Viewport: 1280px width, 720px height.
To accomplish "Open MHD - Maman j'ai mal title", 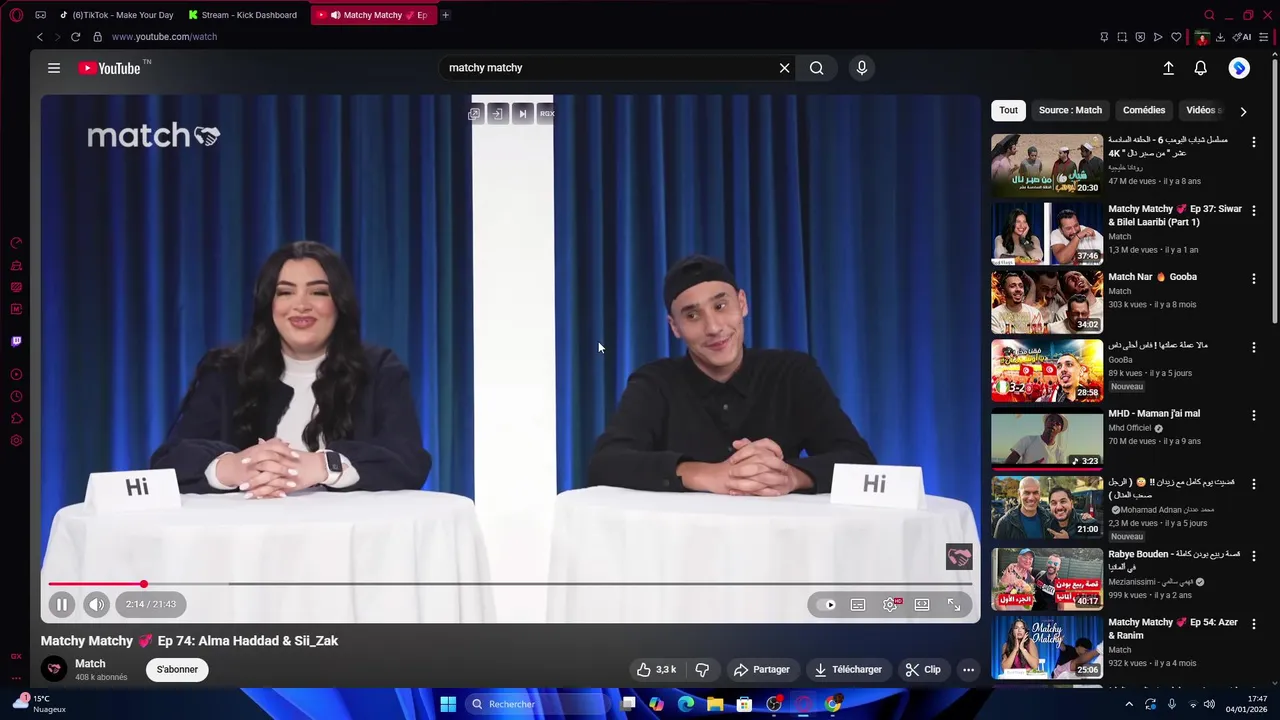I will click(x=1154, y=414).
